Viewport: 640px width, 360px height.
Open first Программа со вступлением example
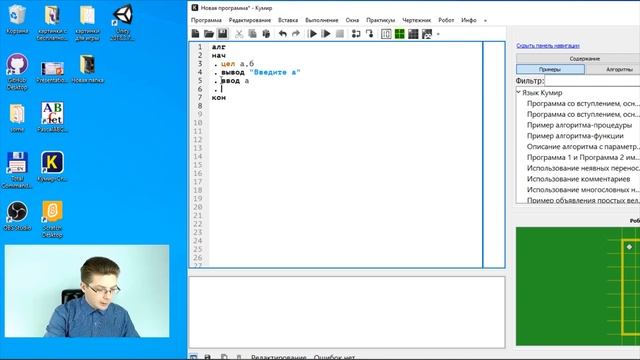click(583, 104)
